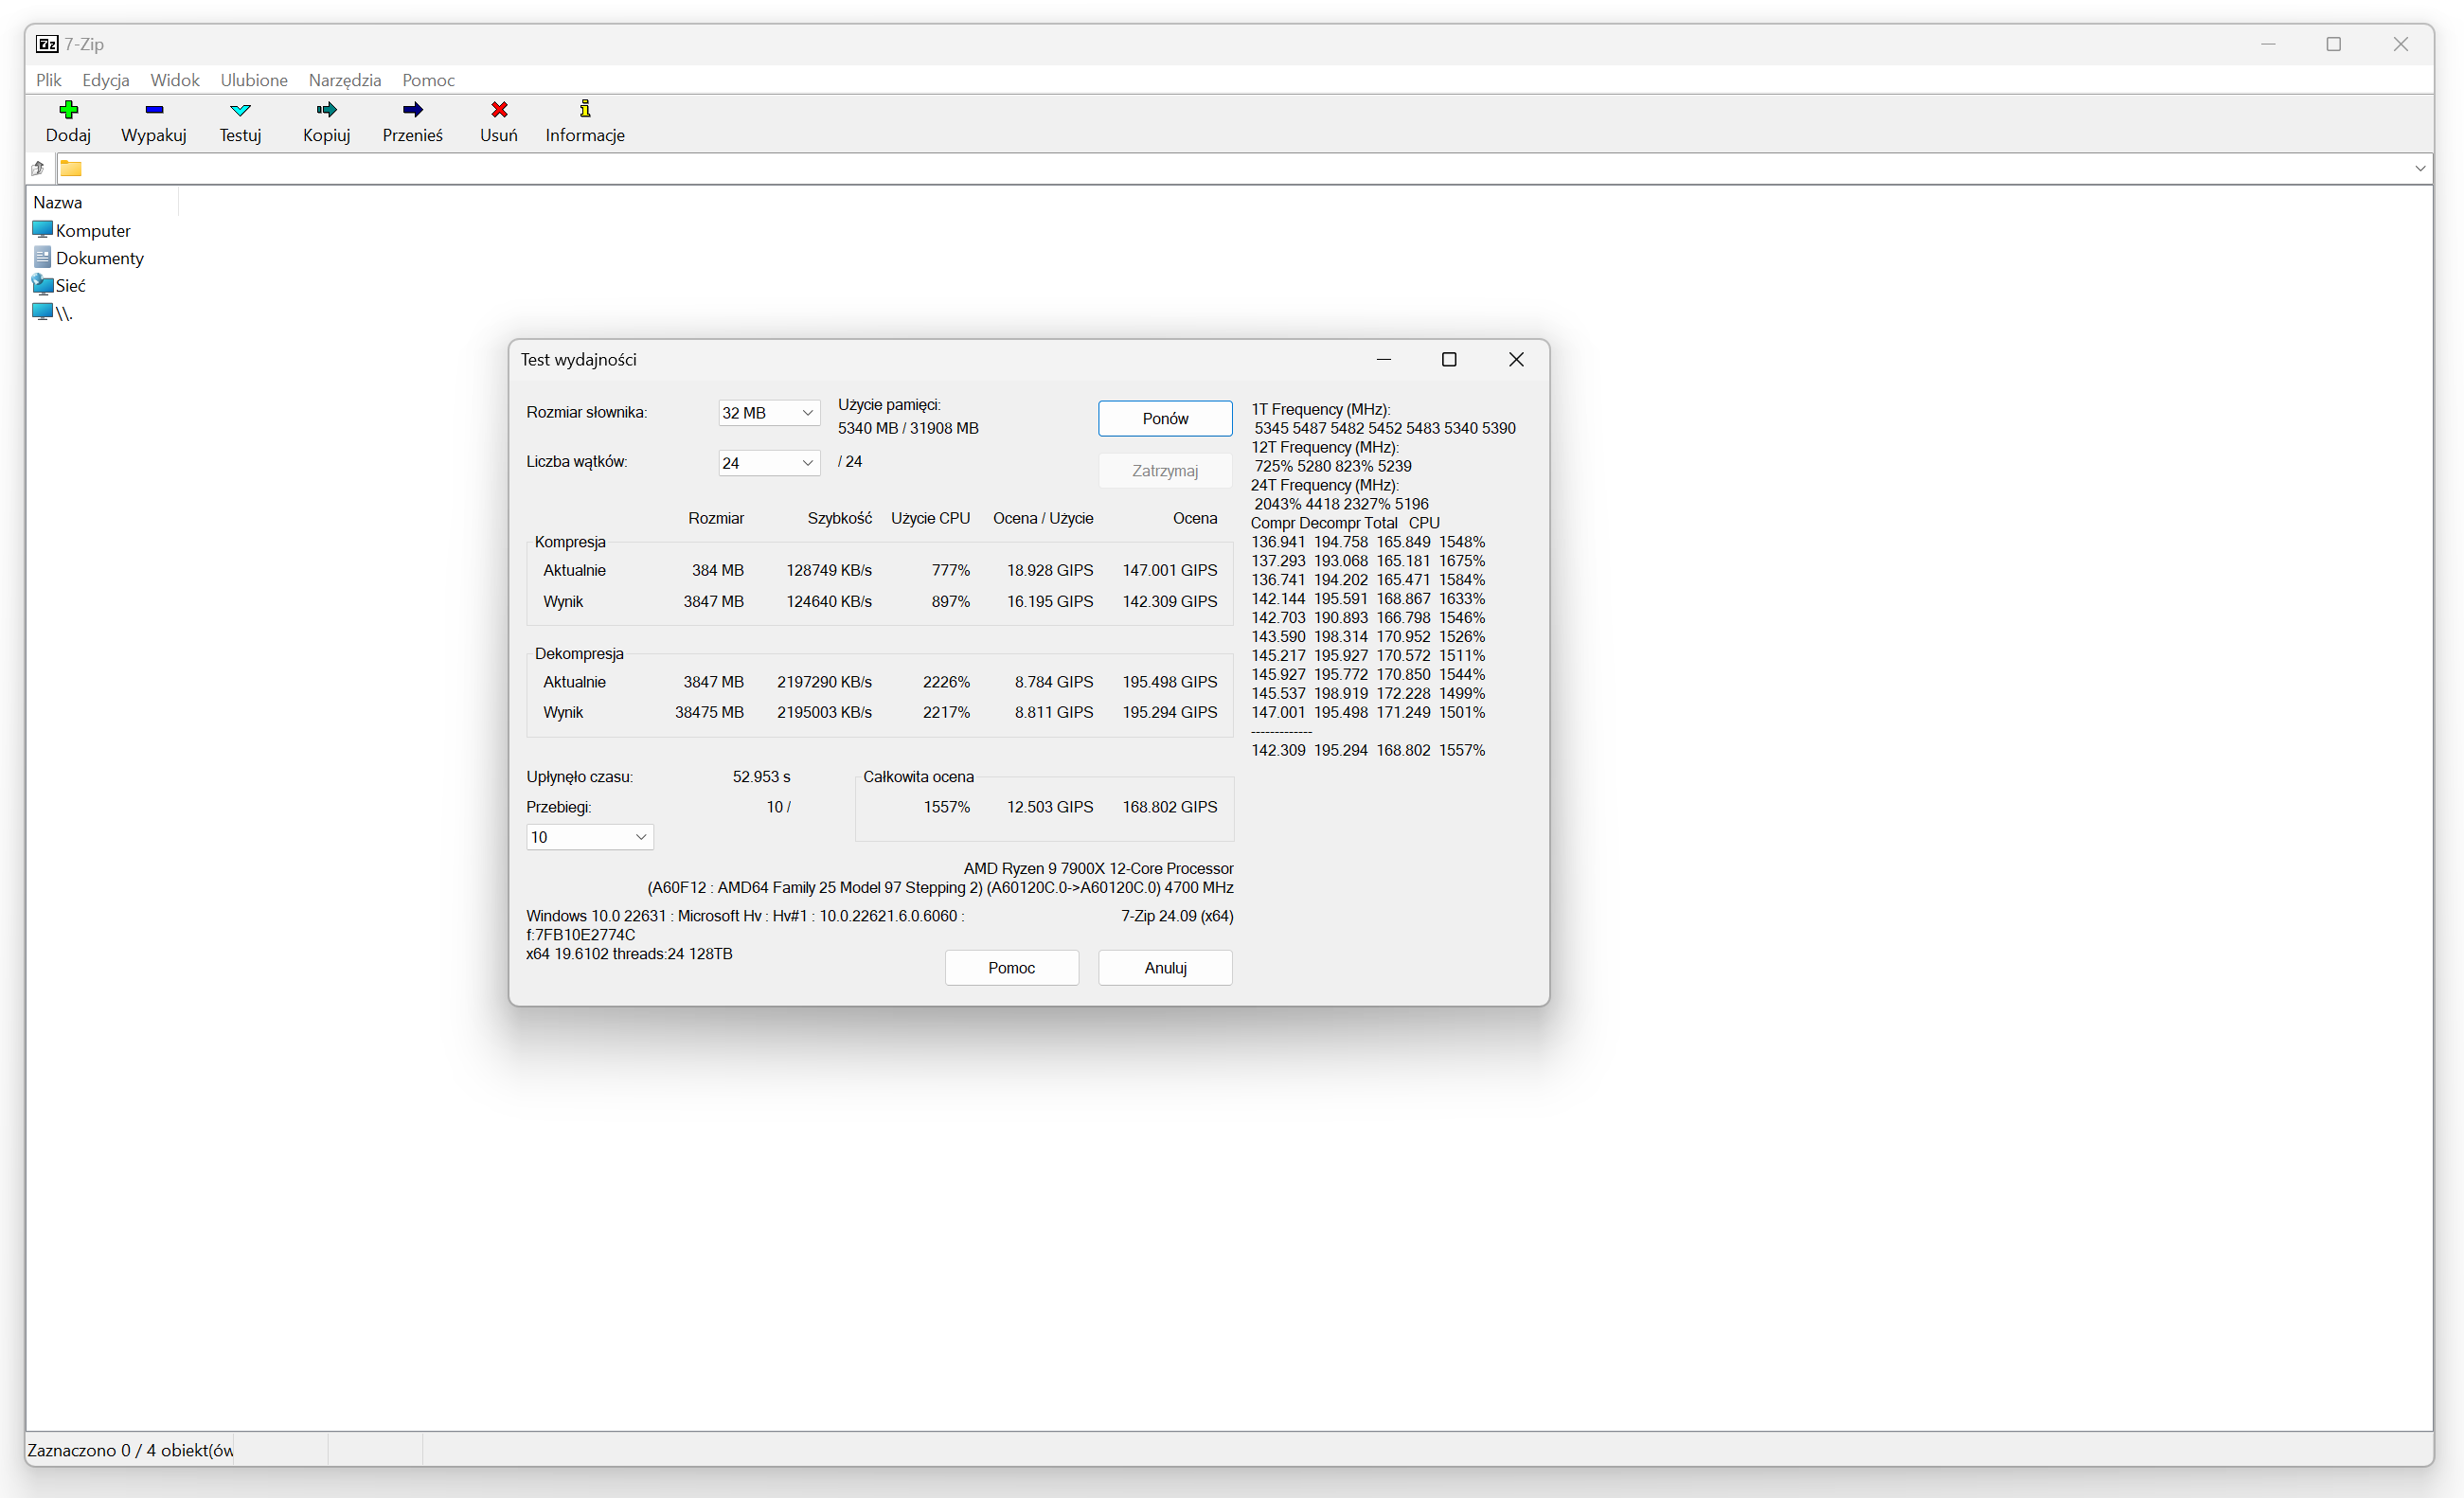2464x1498 pixels.
Task: Click the up-folder icon beside address bar
Action: point(38,168)
